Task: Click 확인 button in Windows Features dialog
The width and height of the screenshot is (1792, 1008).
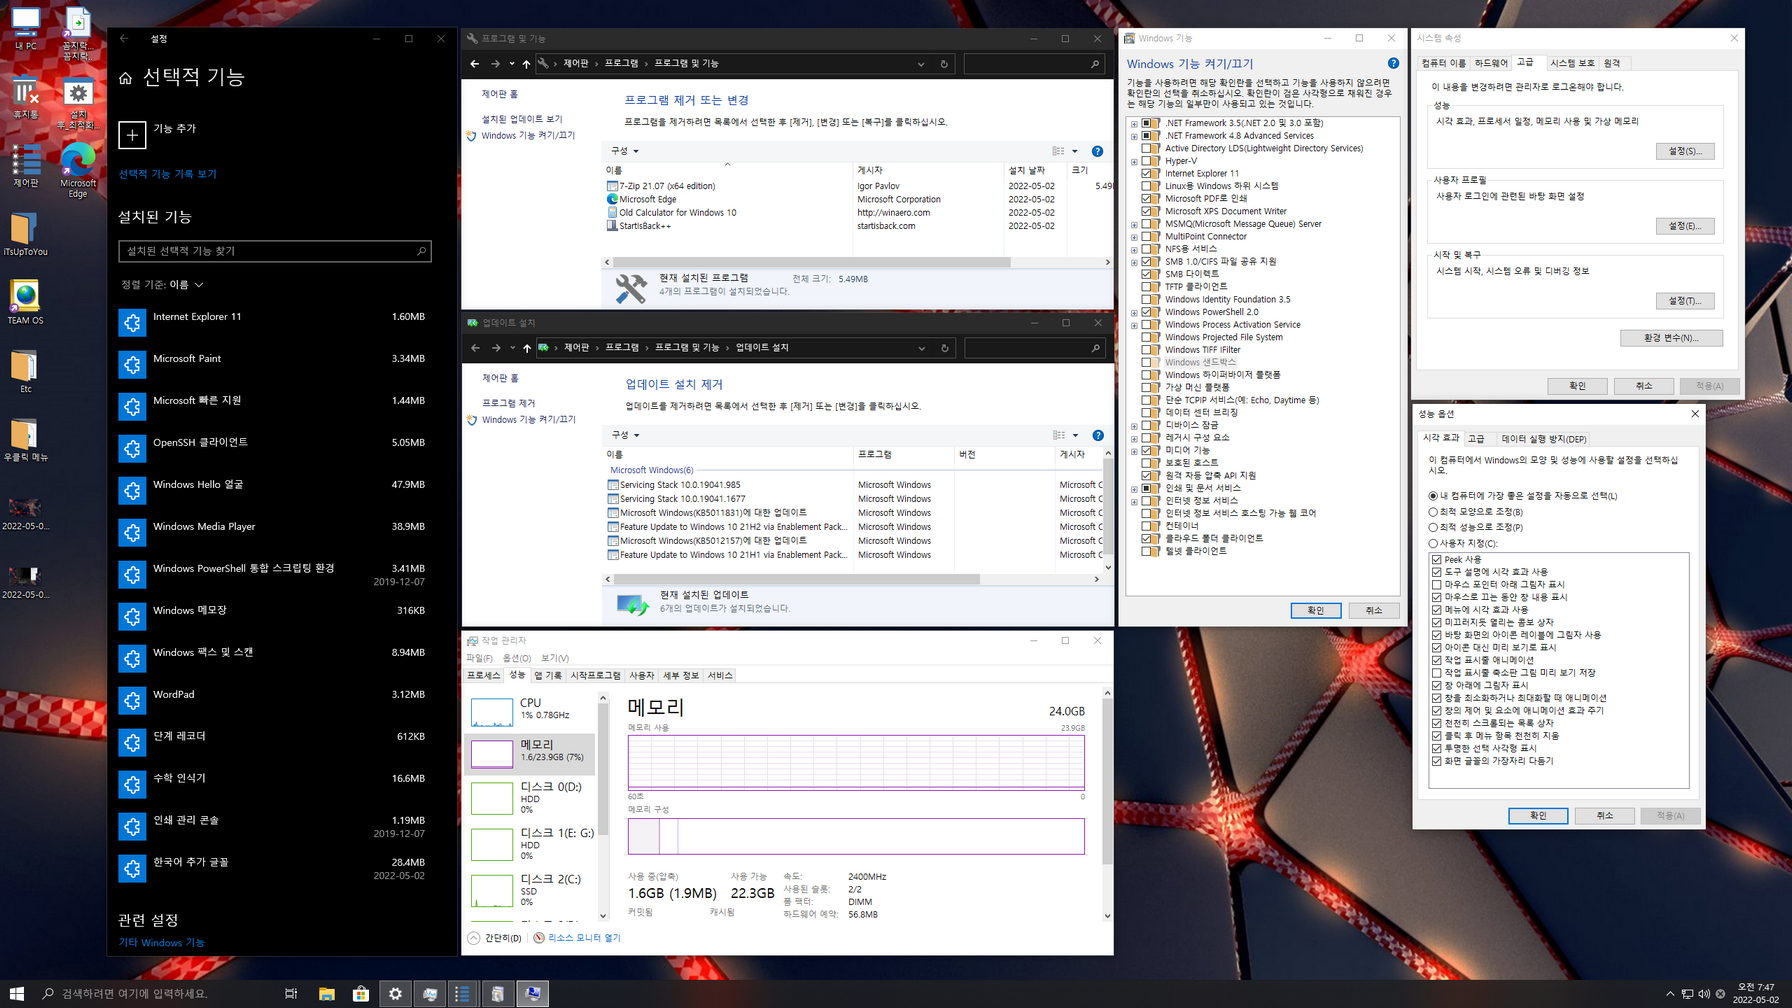Action: tap(1315, 610)
